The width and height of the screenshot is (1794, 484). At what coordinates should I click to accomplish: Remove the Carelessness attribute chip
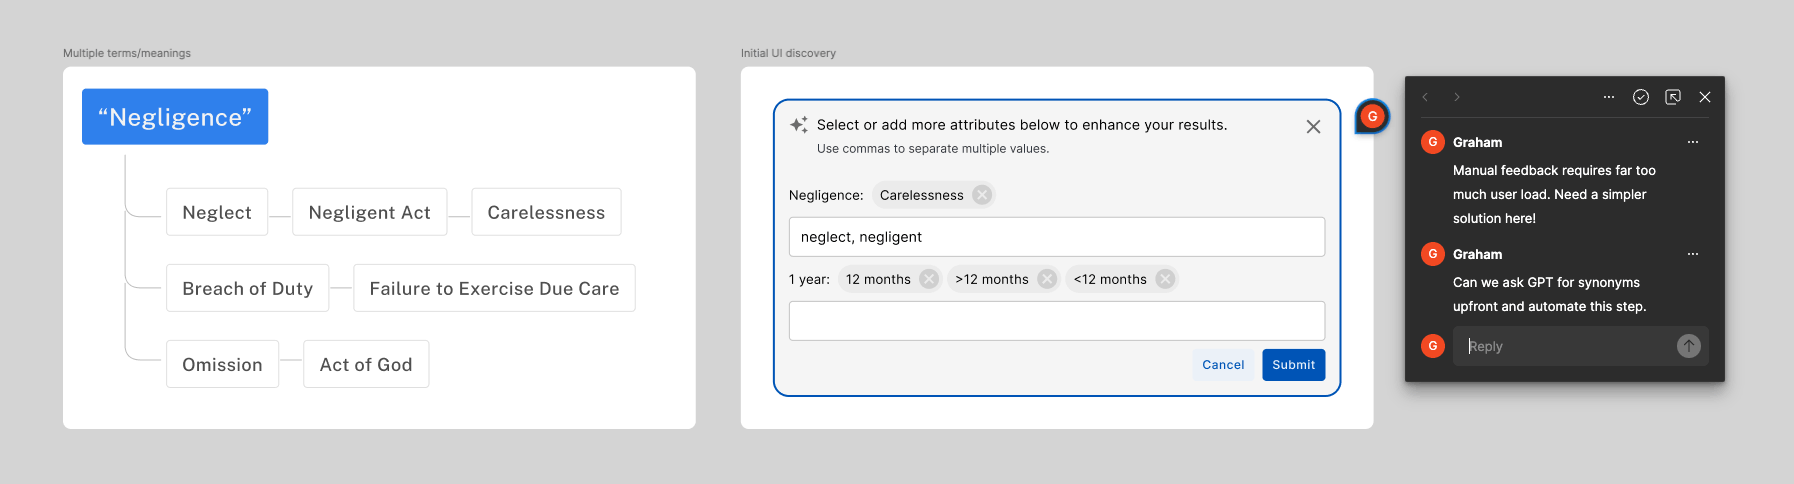(x=982, y=195)
